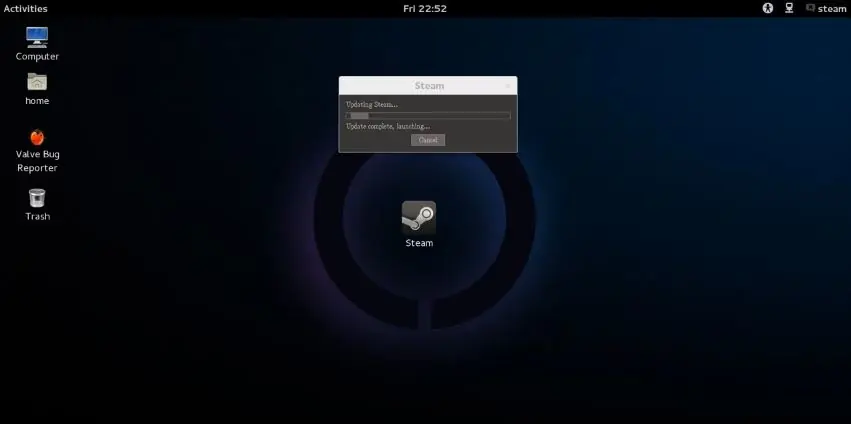Cancel the Steam update

428,140
